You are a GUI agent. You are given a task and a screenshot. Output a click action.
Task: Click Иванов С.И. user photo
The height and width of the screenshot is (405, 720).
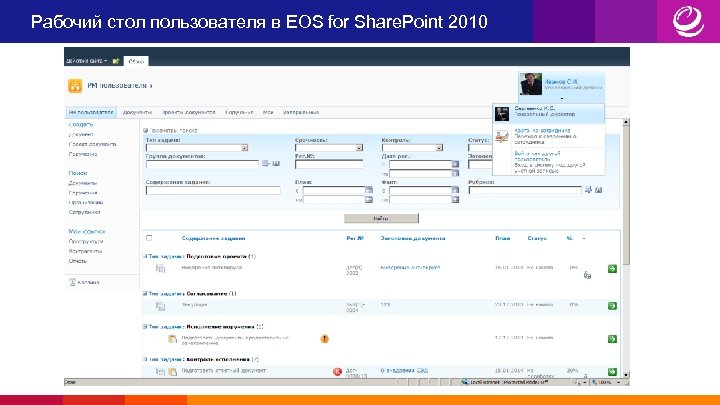tap(531, 84)
